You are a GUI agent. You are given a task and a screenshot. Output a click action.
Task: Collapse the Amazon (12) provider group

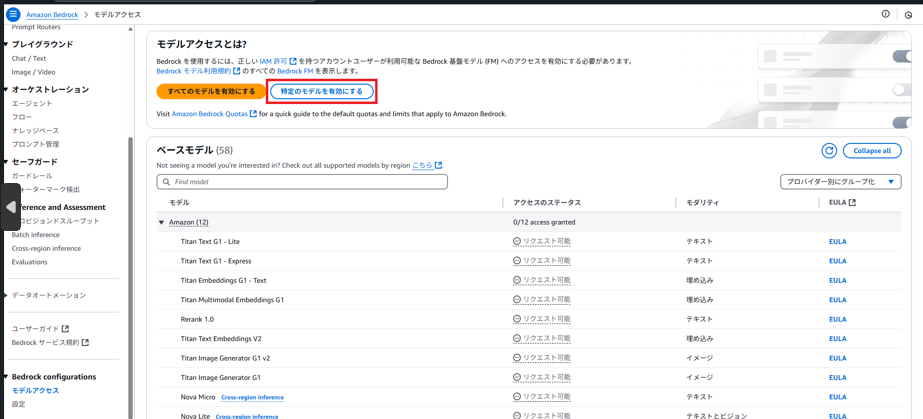point(161,222)
